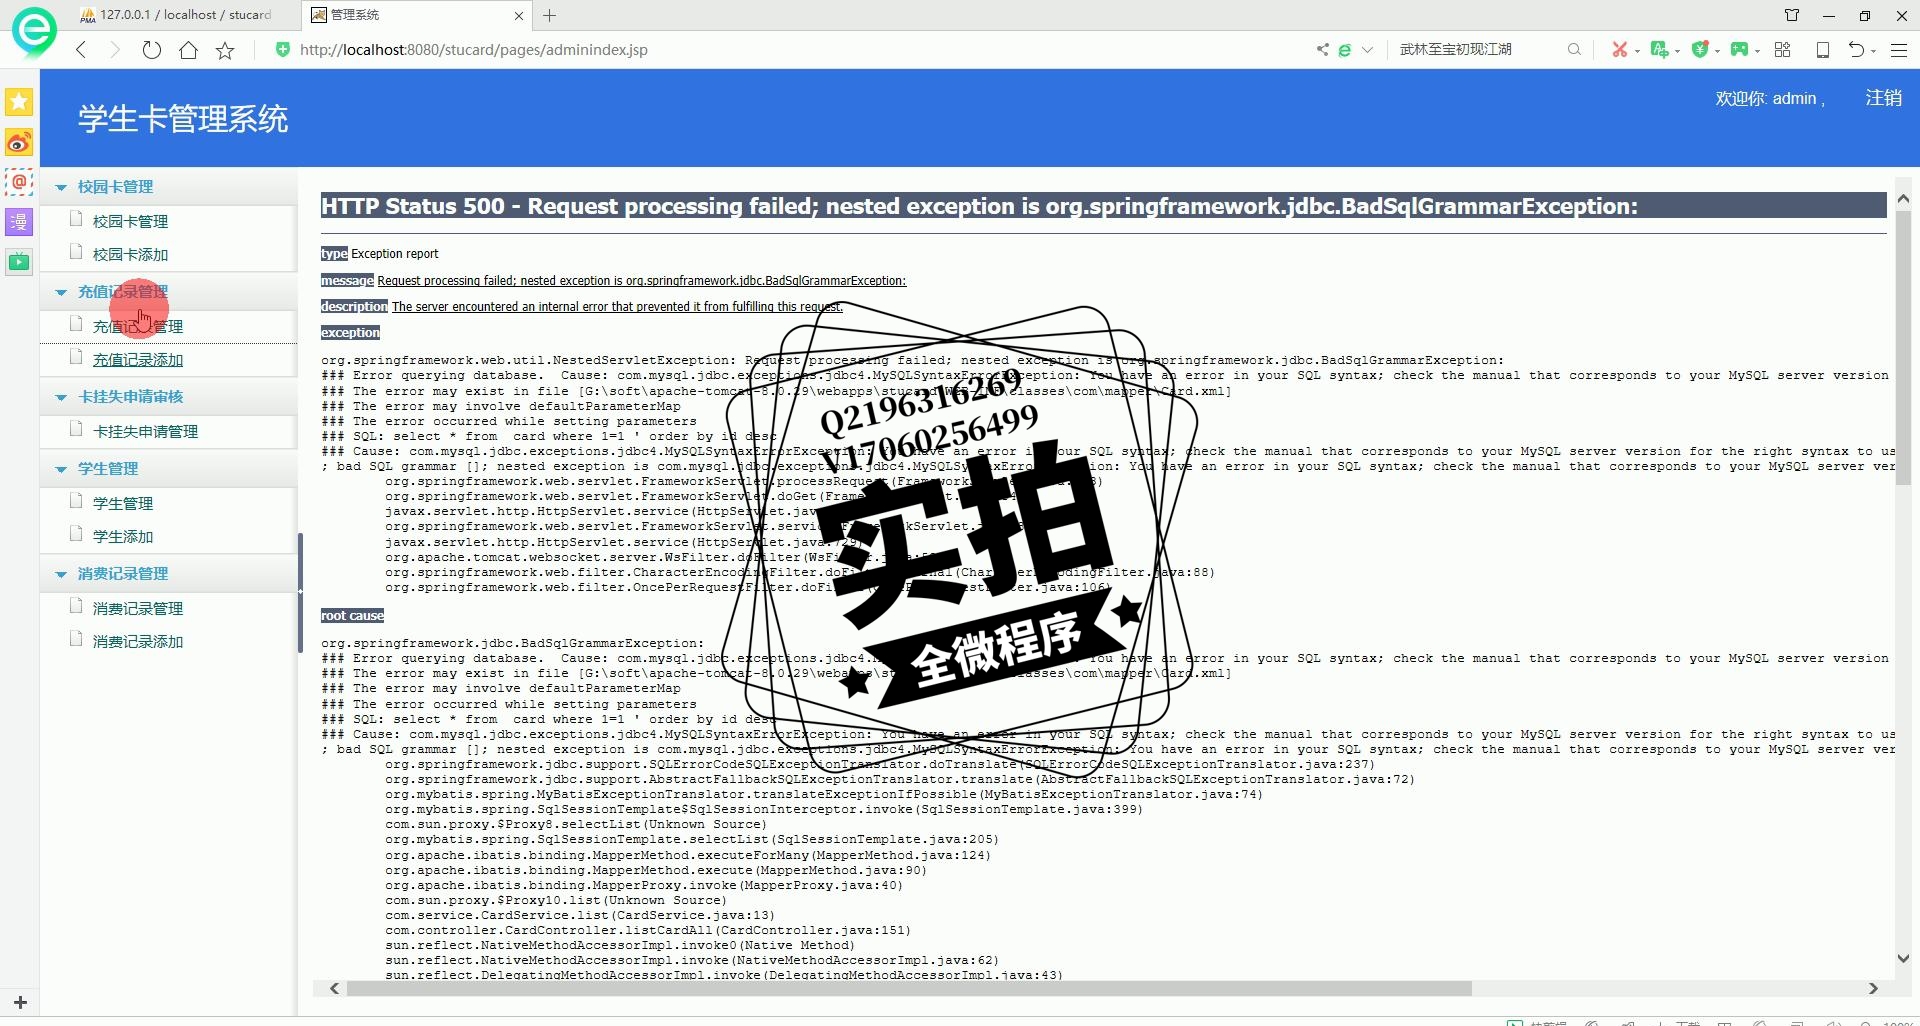Open 消费记录添加 page
This screenshot has width=1920, height=1026.
(x=137, y=641)
